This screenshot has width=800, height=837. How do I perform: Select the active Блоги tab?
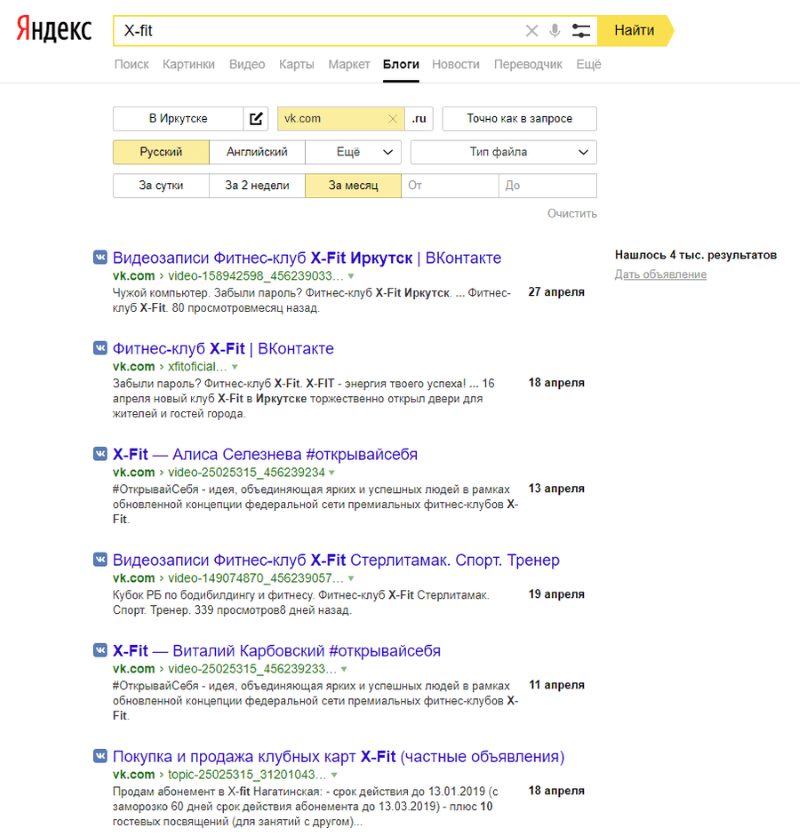click(x=401, y=65)
